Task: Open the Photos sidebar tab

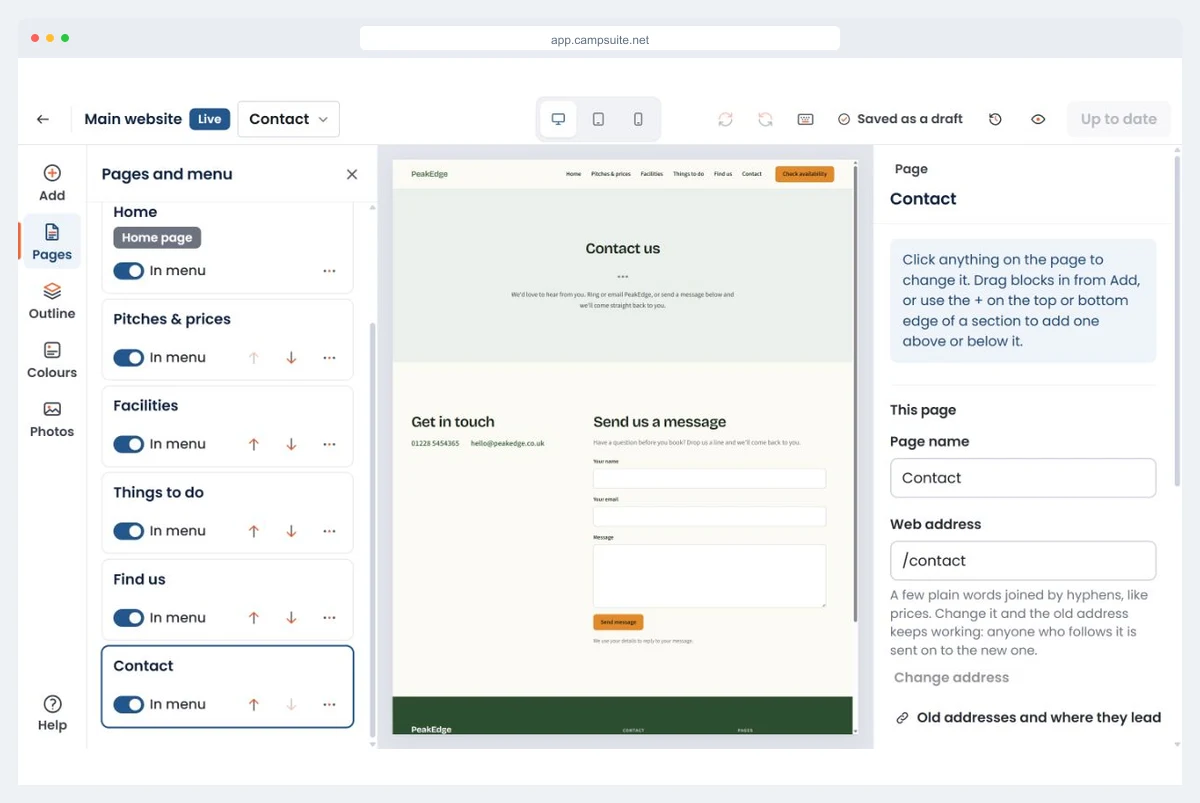Action: [x=52, y=419]
